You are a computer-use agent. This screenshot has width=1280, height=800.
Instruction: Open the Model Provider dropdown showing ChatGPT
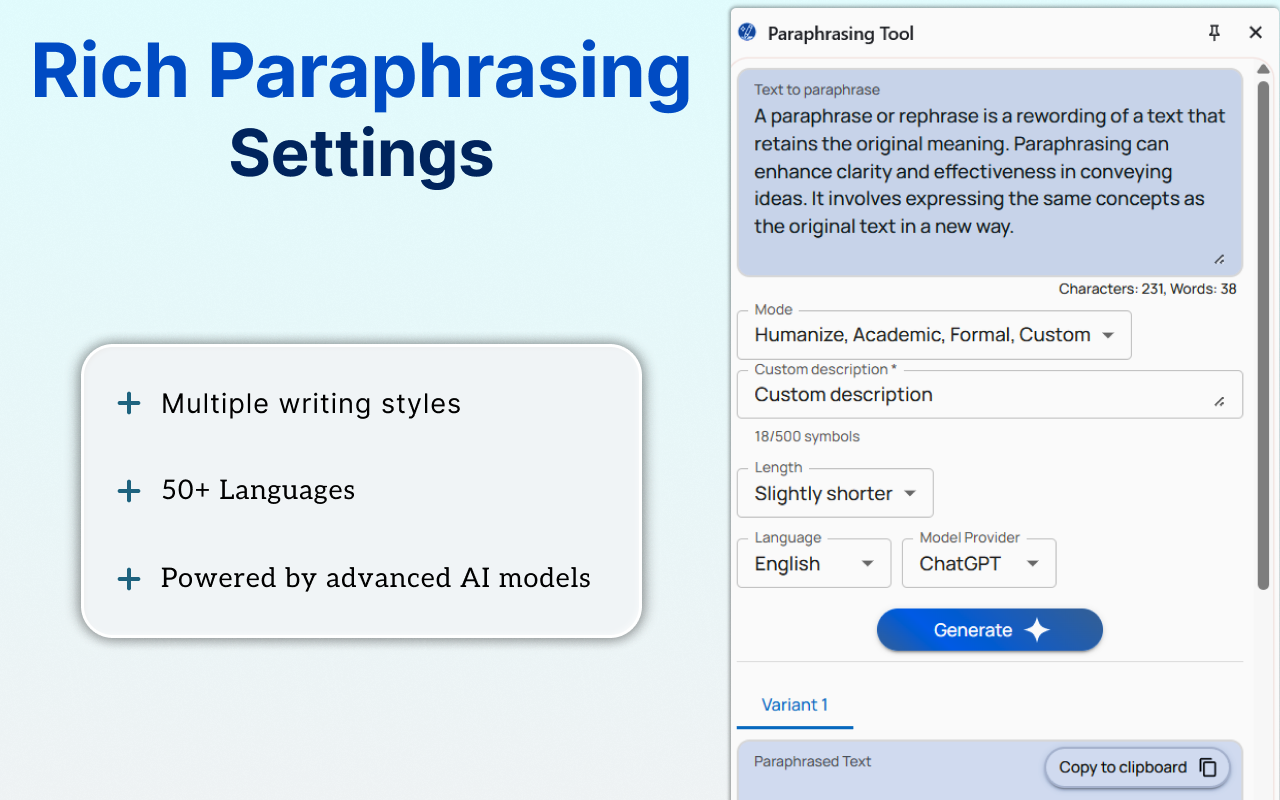978,563
